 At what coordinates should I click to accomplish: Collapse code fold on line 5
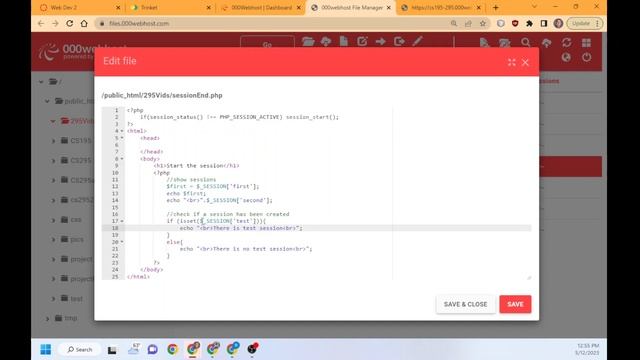click(x=122, y=138)
